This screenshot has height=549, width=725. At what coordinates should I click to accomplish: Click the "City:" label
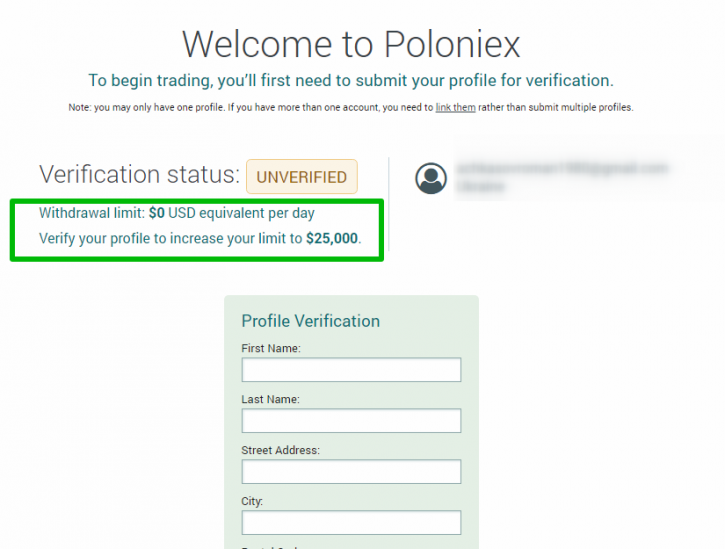pyautogui.click(x=252, y=501)
